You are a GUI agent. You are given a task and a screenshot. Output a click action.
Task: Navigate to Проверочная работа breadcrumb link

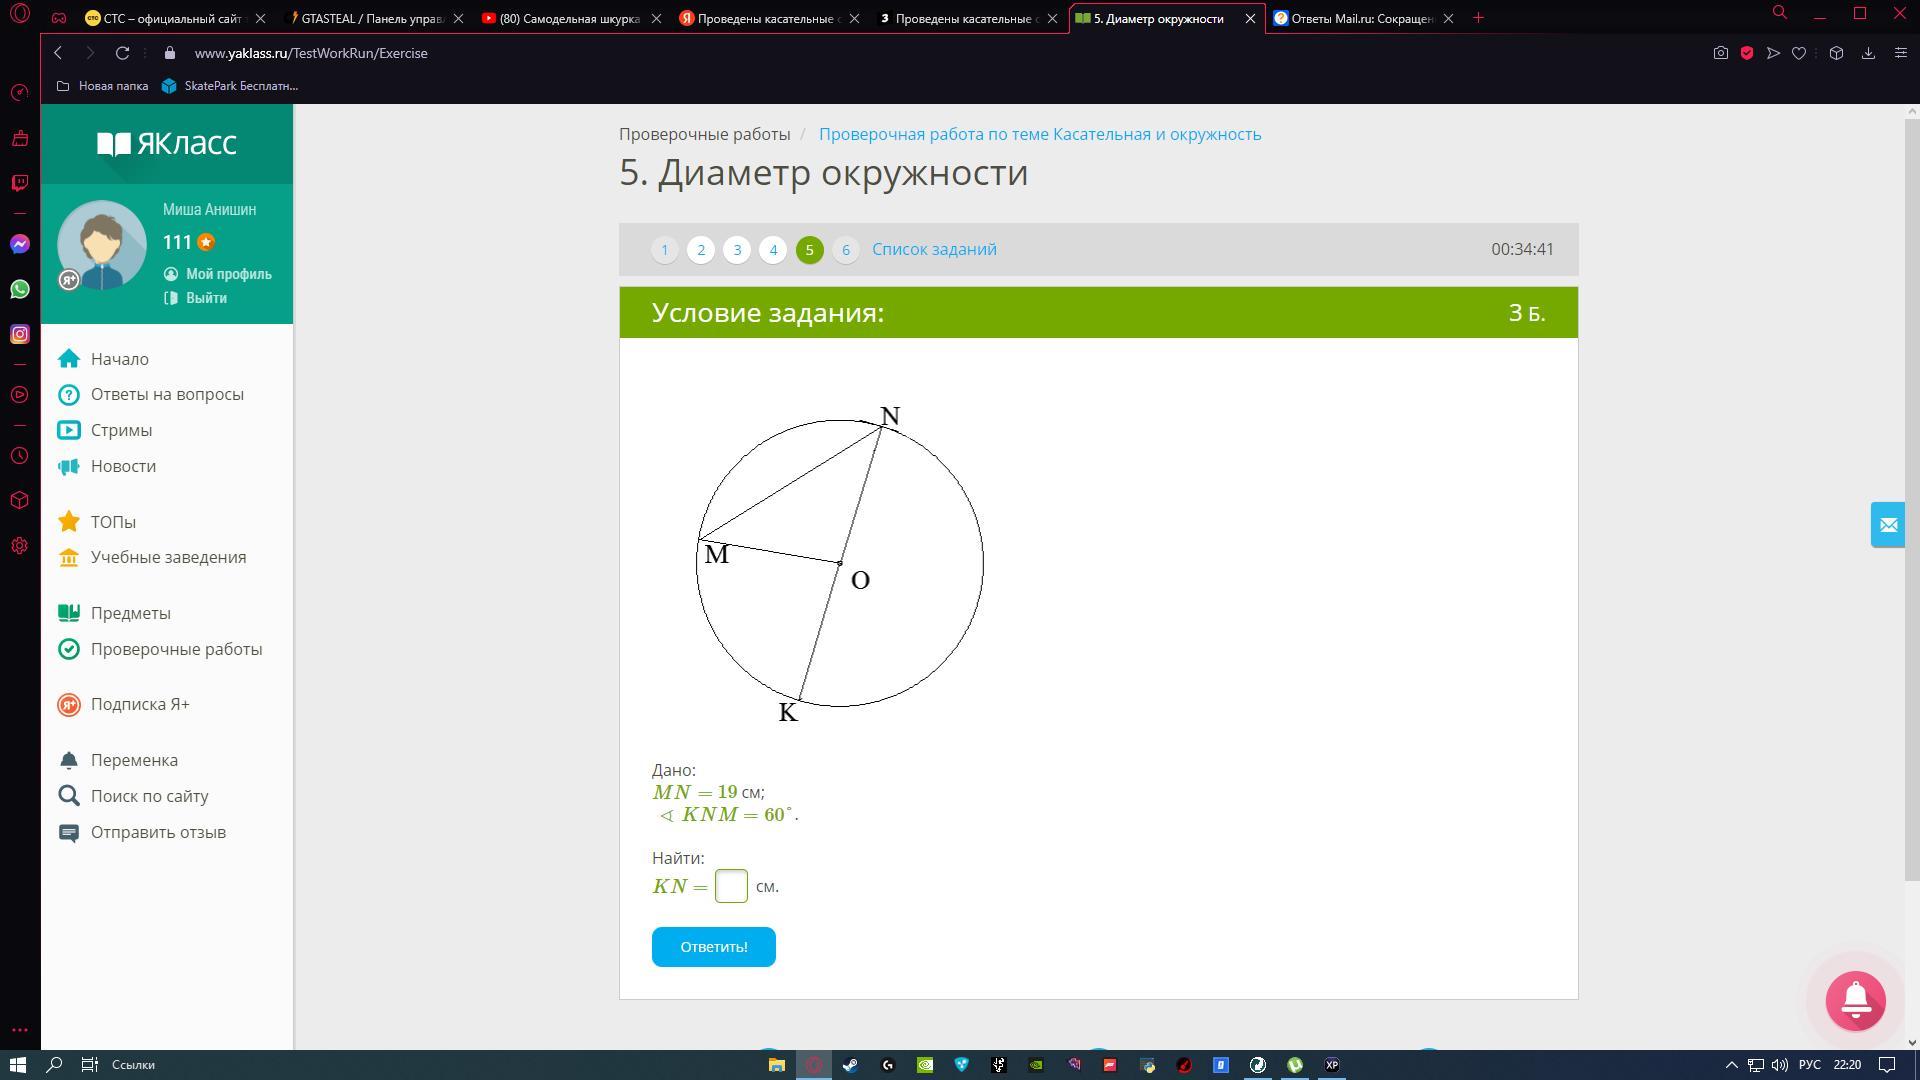(1040, 133)
